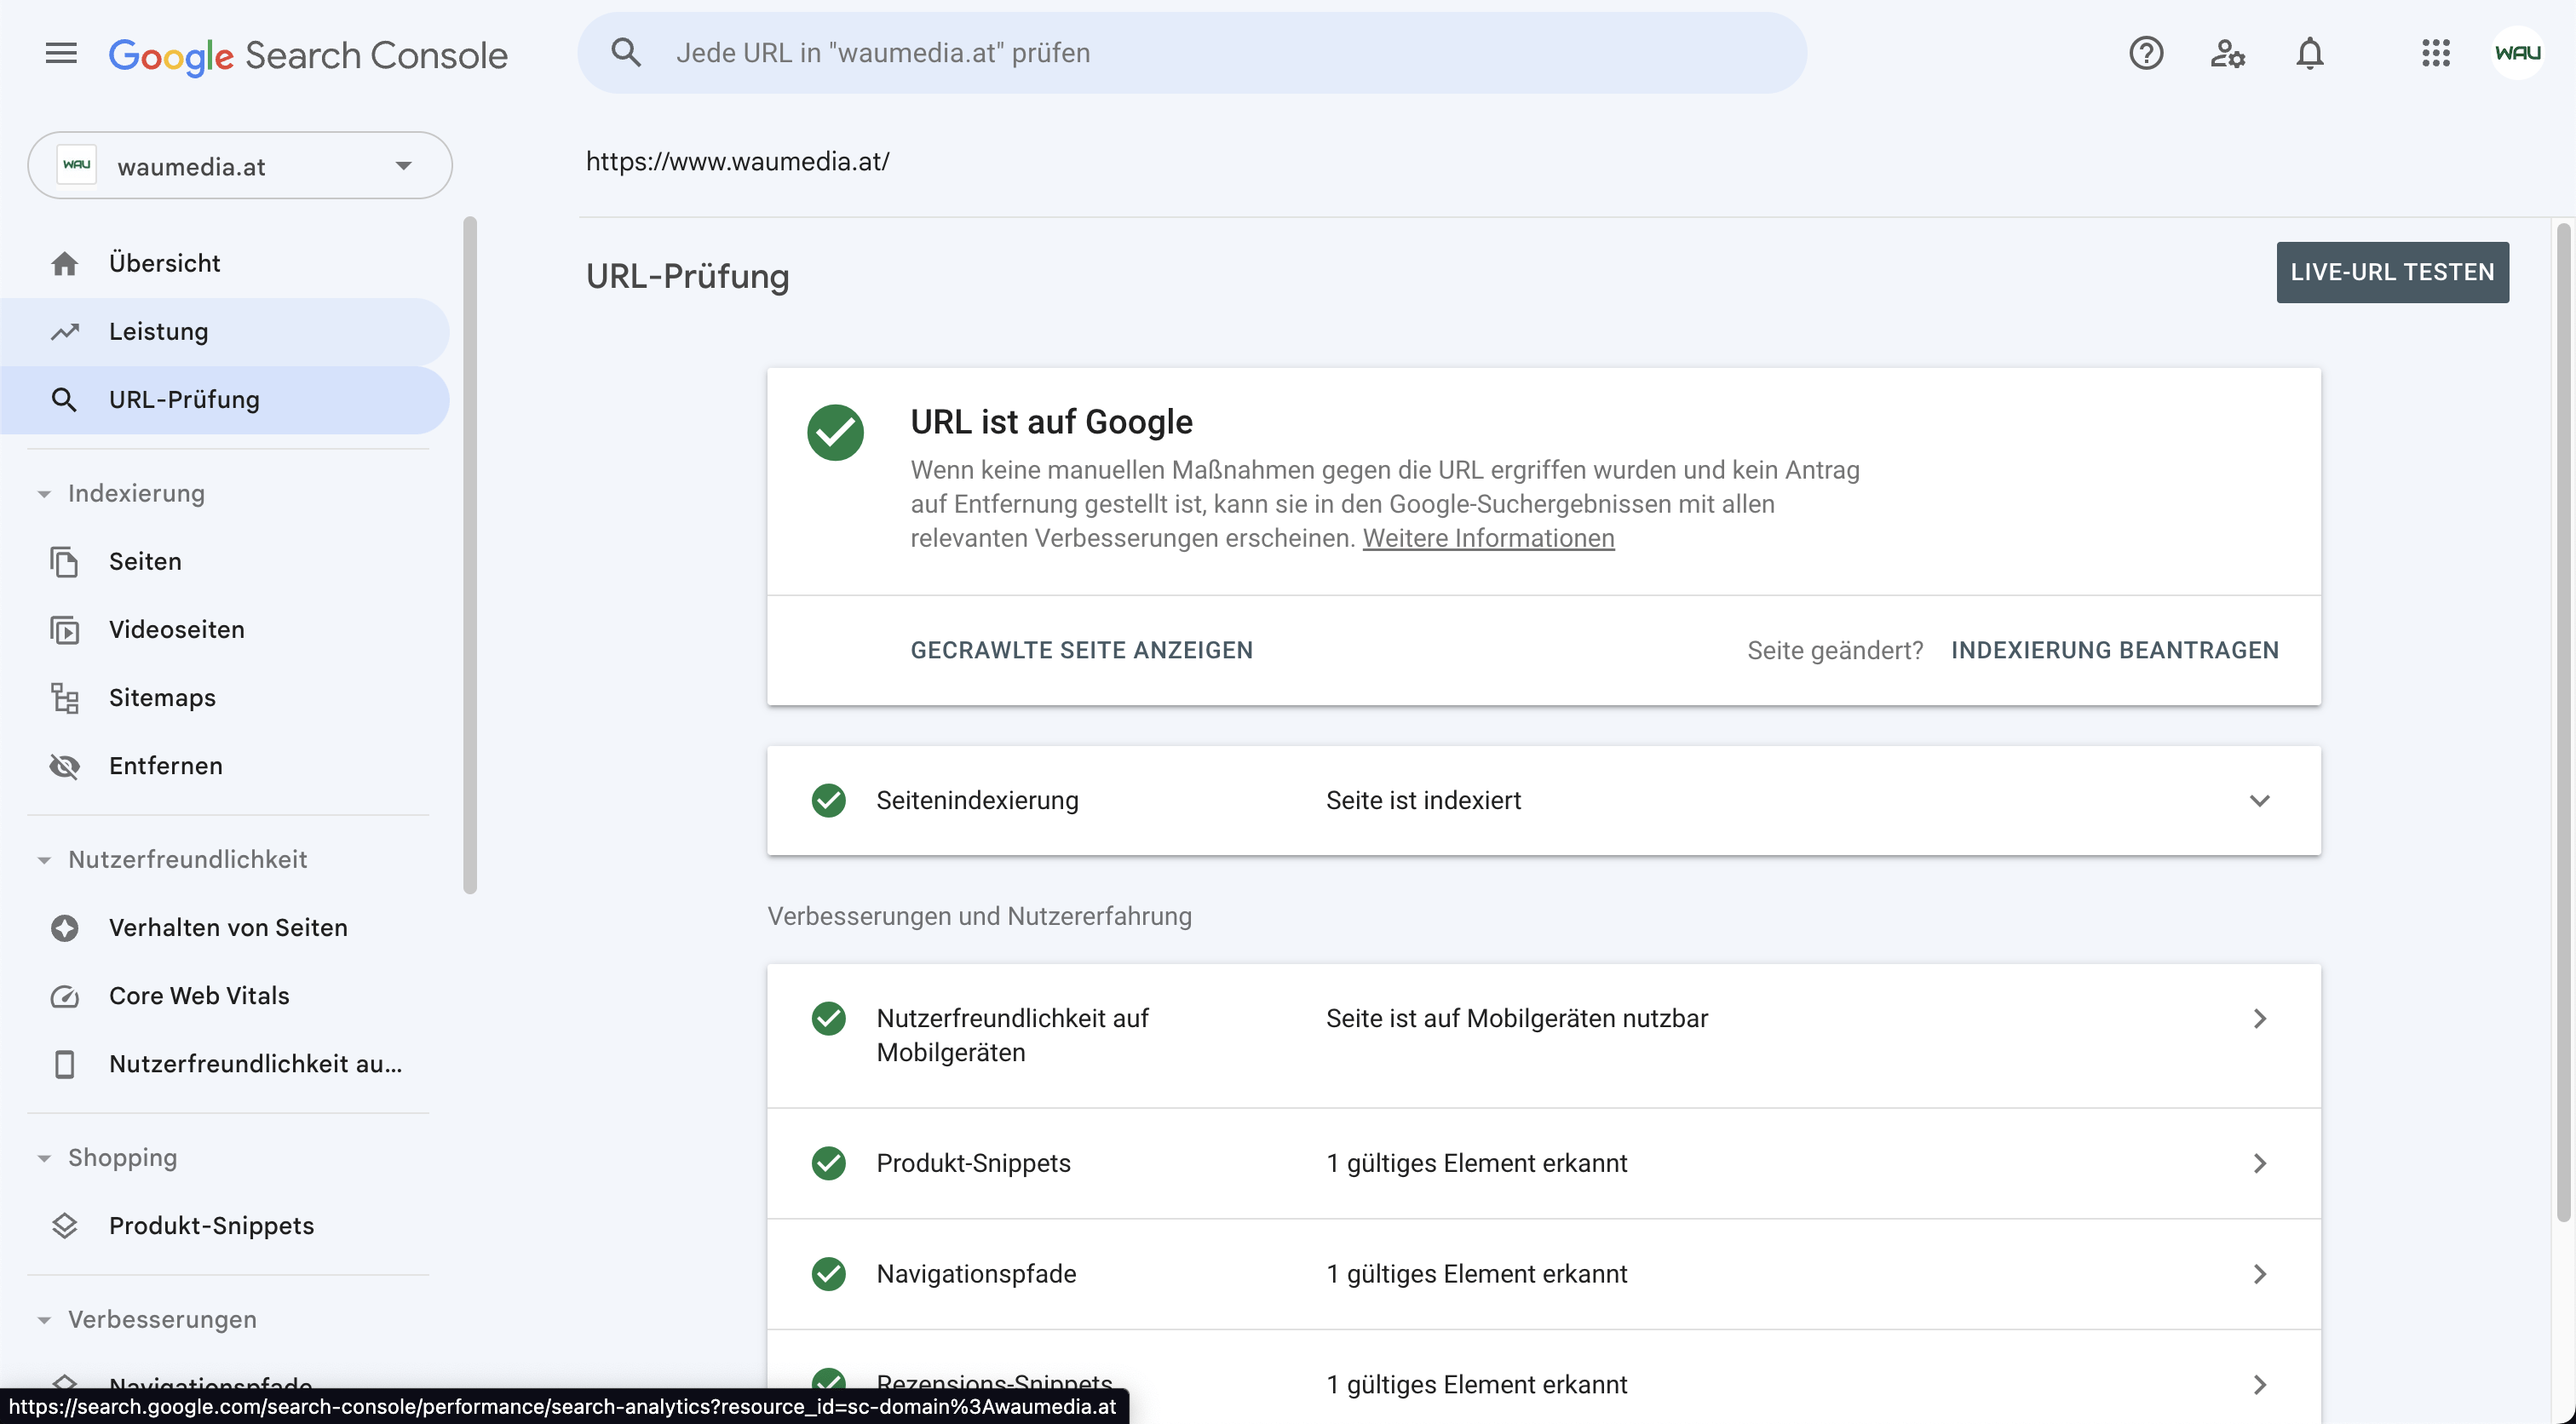Screen dimensions: 2576x1424
Task: Click INDEXIERUNG BEANTRAGEN link
Action: click(2115, 649)
